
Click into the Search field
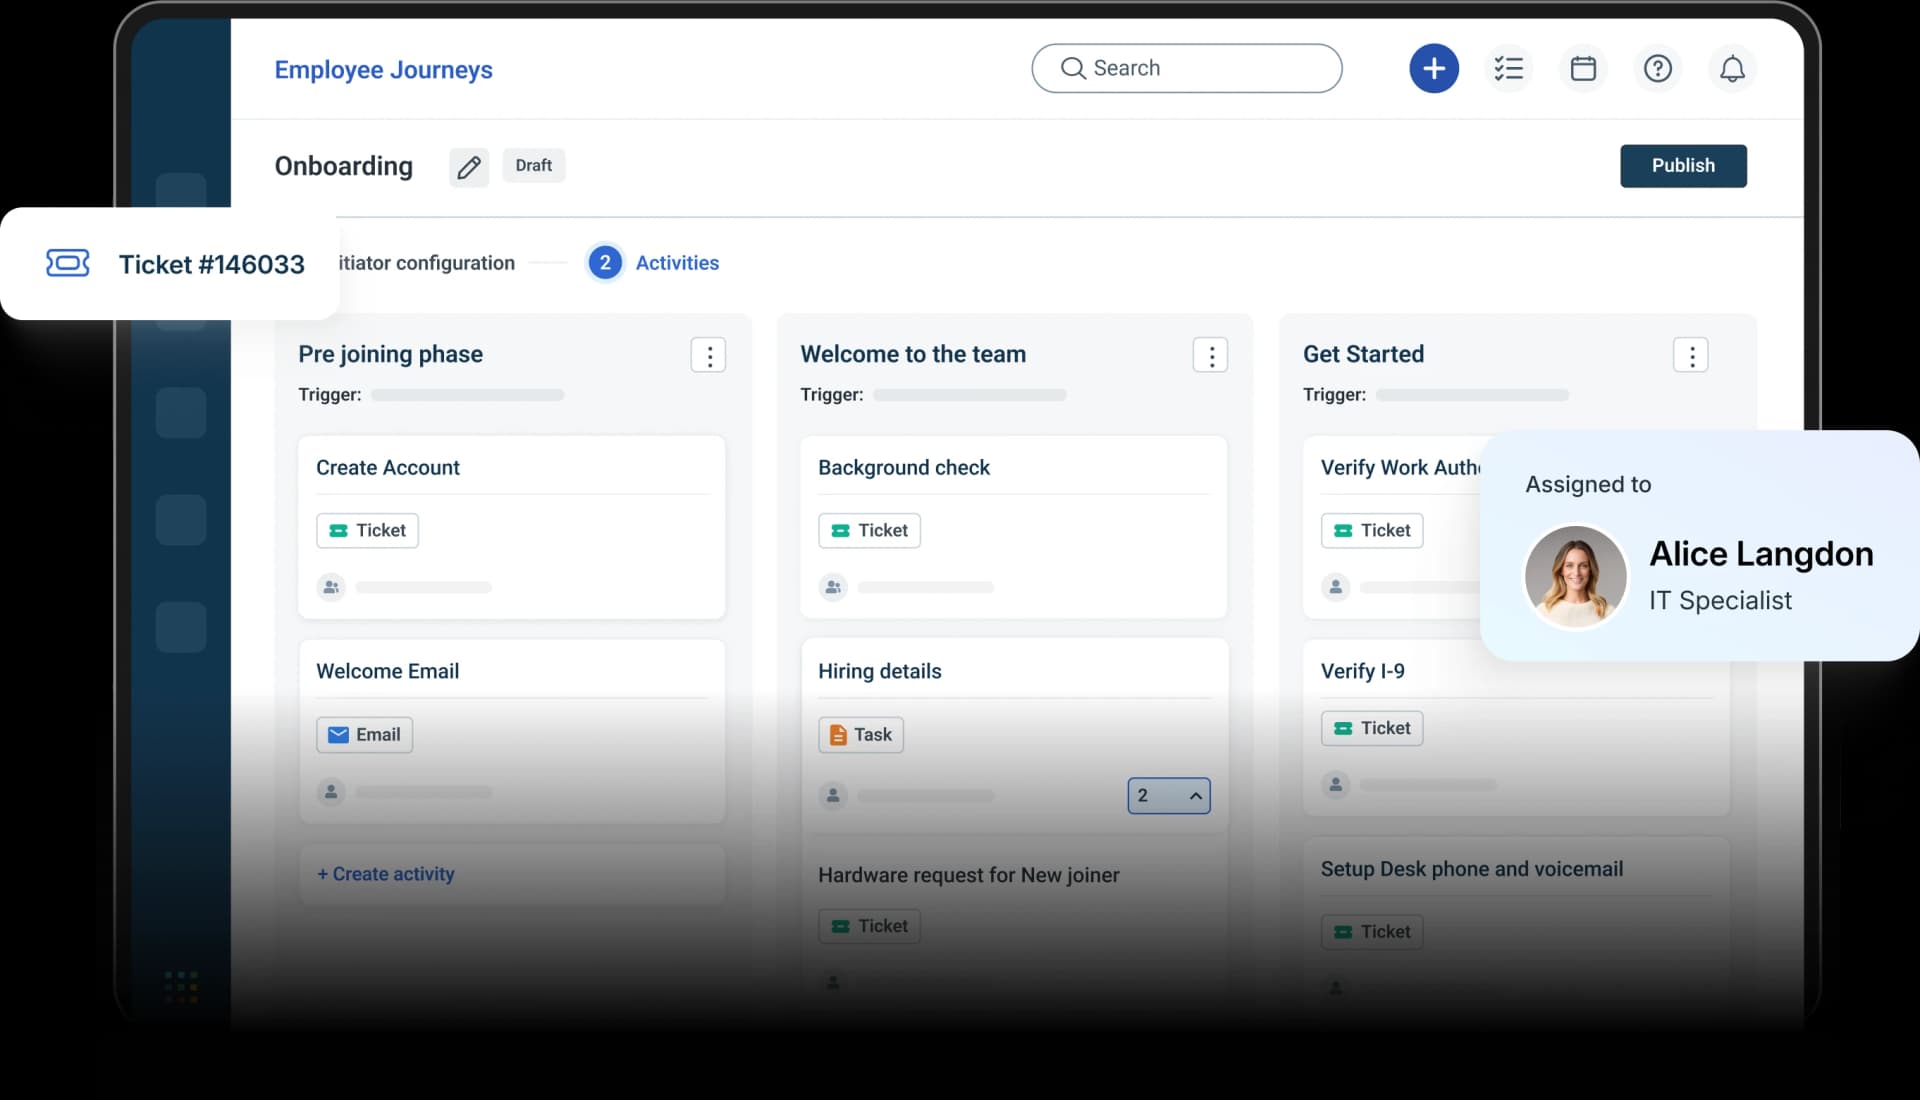pos(1186,68)
